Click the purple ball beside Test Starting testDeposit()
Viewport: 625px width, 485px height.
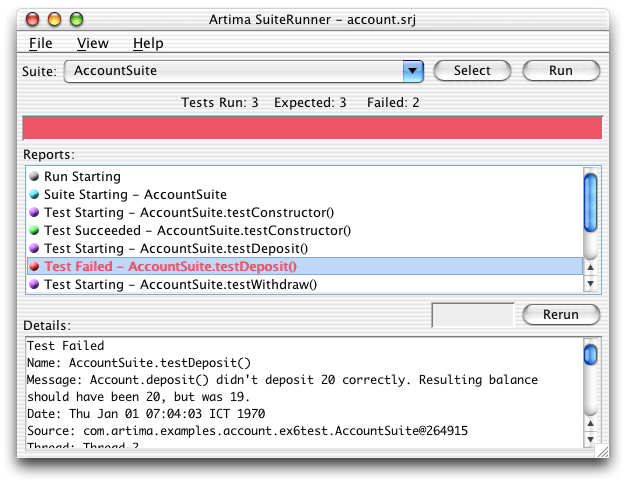[x=34, y=248]
